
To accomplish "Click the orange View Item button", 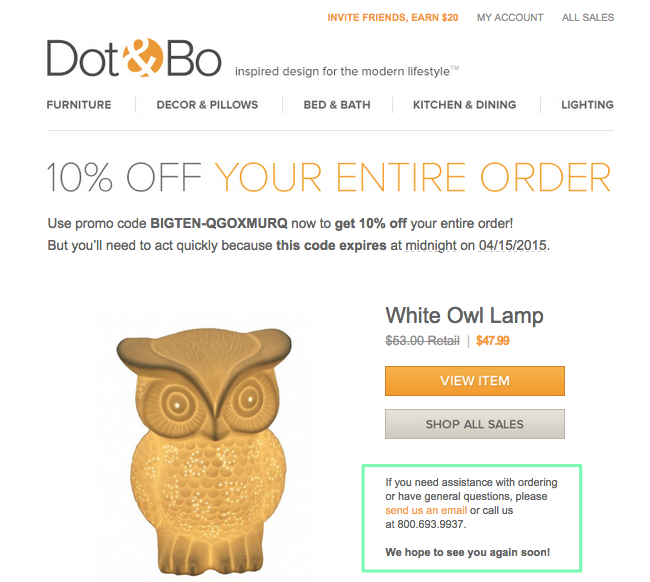I will click(x=475, y=381).
